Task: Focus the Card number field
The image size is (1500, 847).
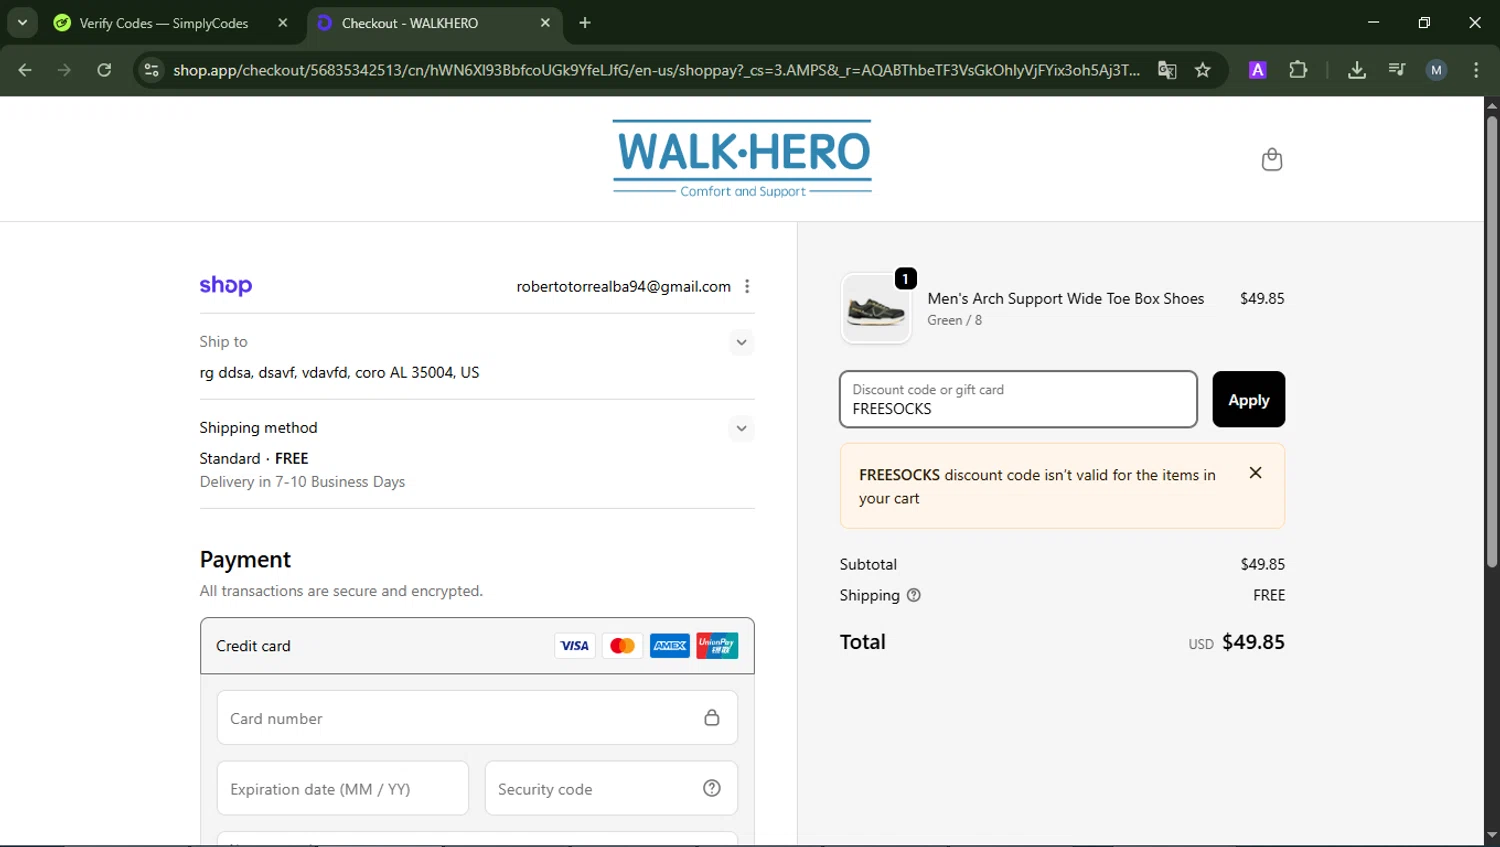Action: coord(477,718)
